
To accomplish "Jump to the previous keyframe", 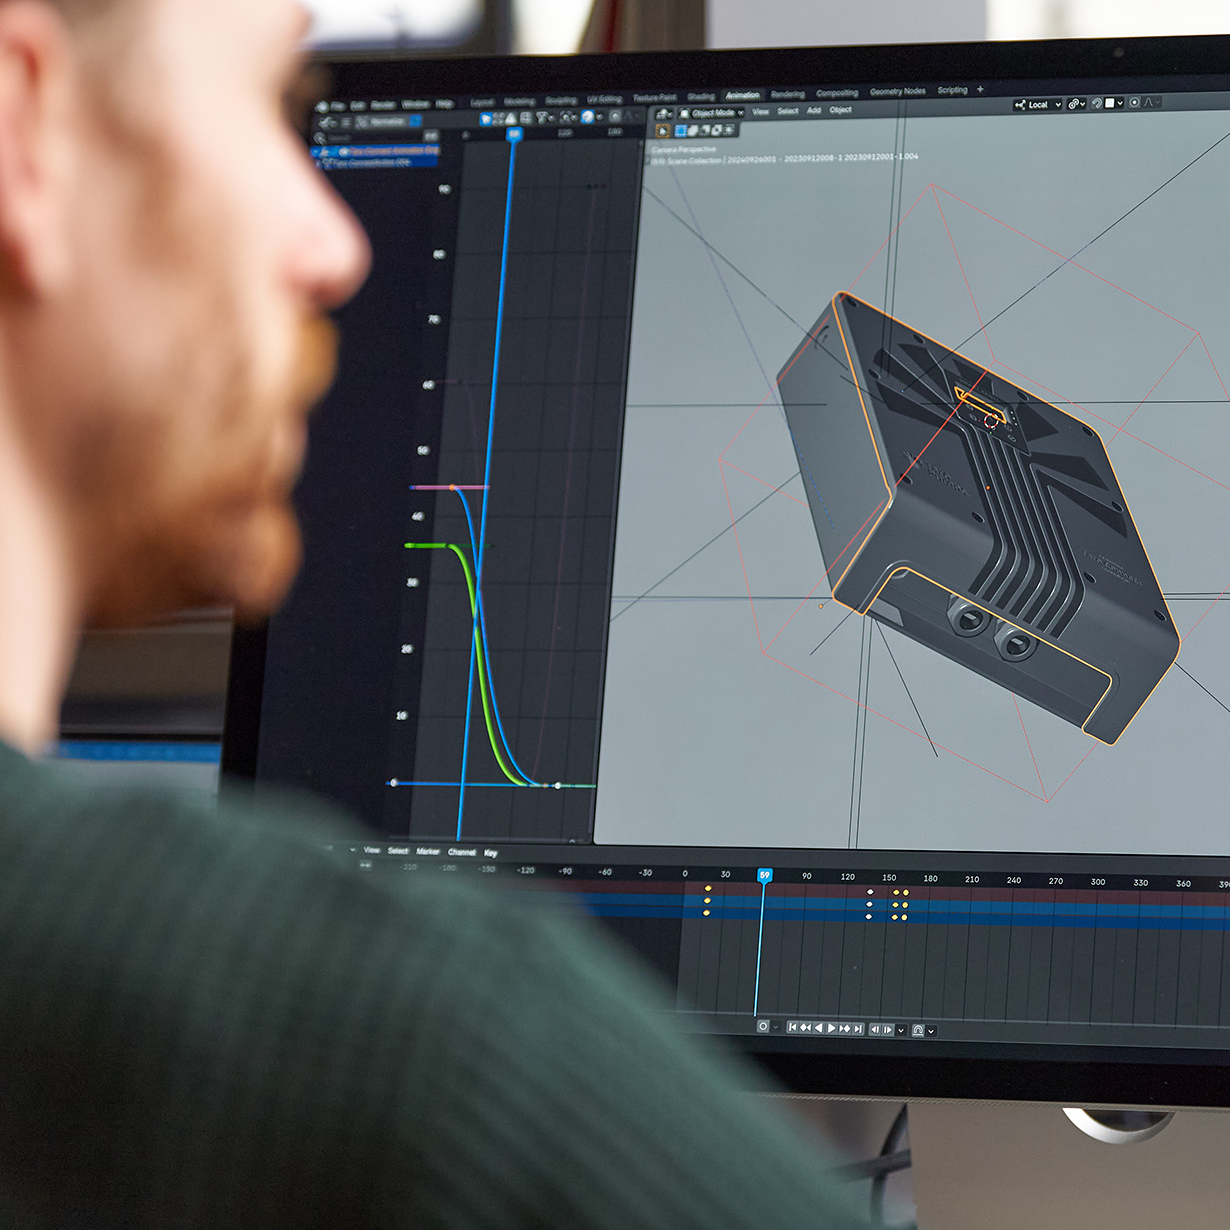I will pos(805,1028).
